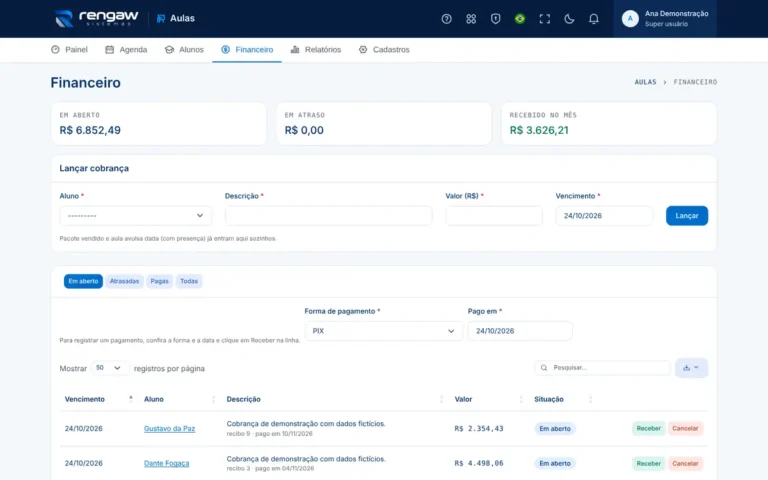Click the shield security icon

pyautogui.click(x=496, y=19)
